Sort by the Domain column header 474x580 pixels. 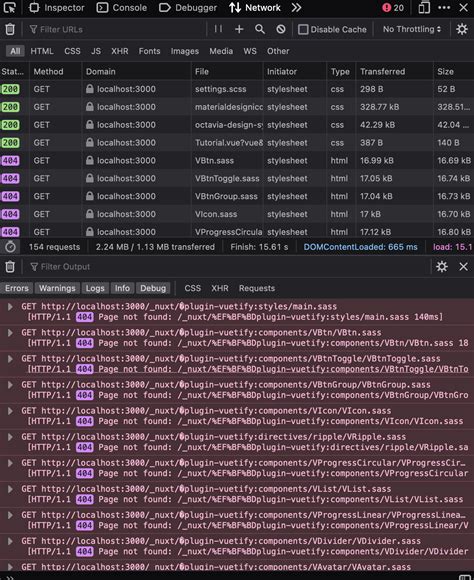[x=136, y=71]
